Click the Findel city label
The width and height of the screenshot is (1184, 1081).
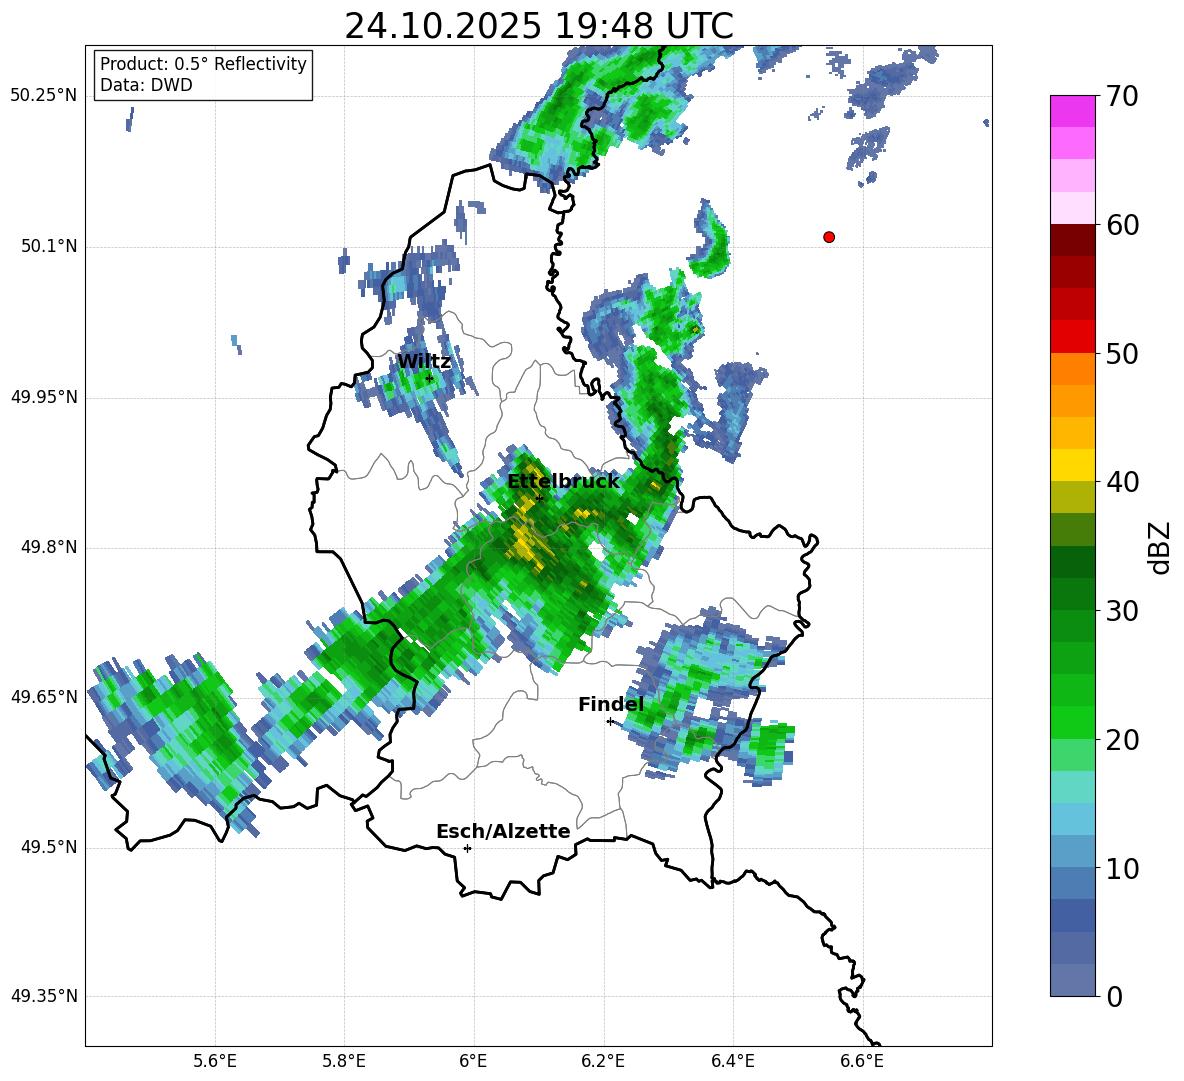point(611,704)
